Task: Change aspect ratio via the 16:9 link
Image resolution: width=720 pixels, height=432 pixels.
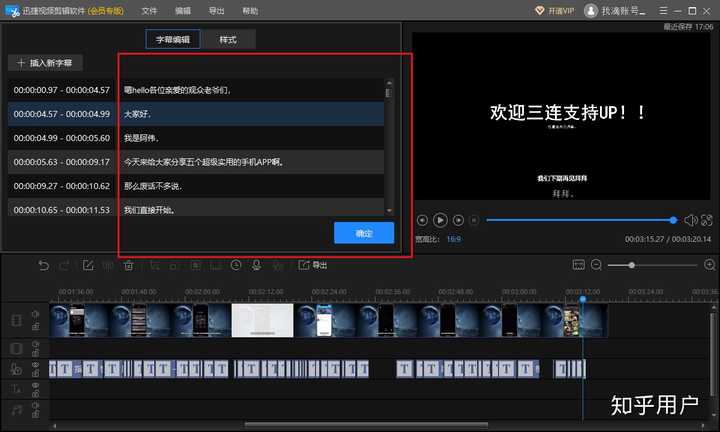Action: 454,239
